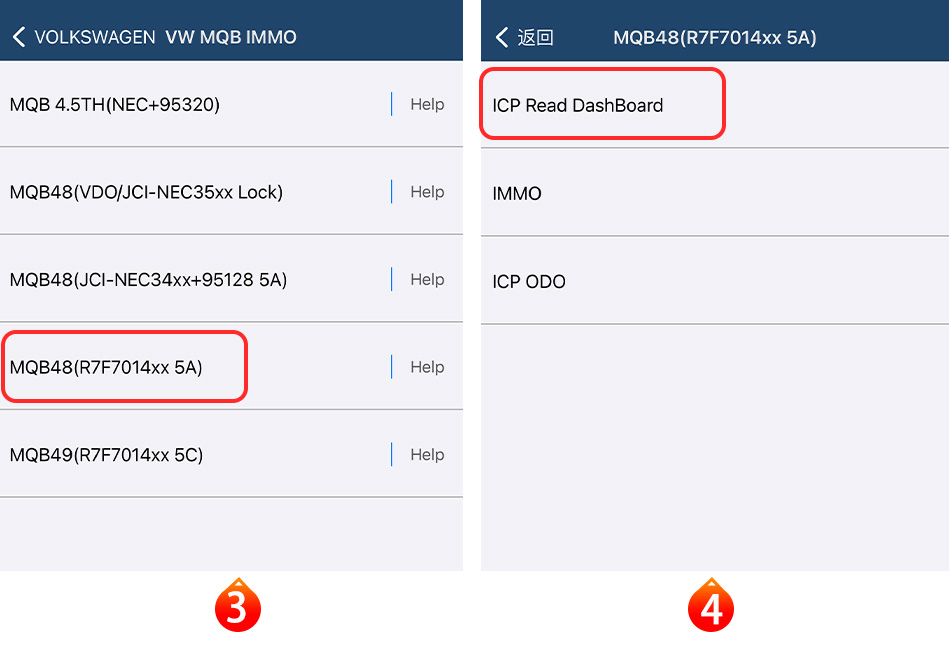Click the red step 3 badge
Screen dimensions: 950x657
click(x=237, y=607)
